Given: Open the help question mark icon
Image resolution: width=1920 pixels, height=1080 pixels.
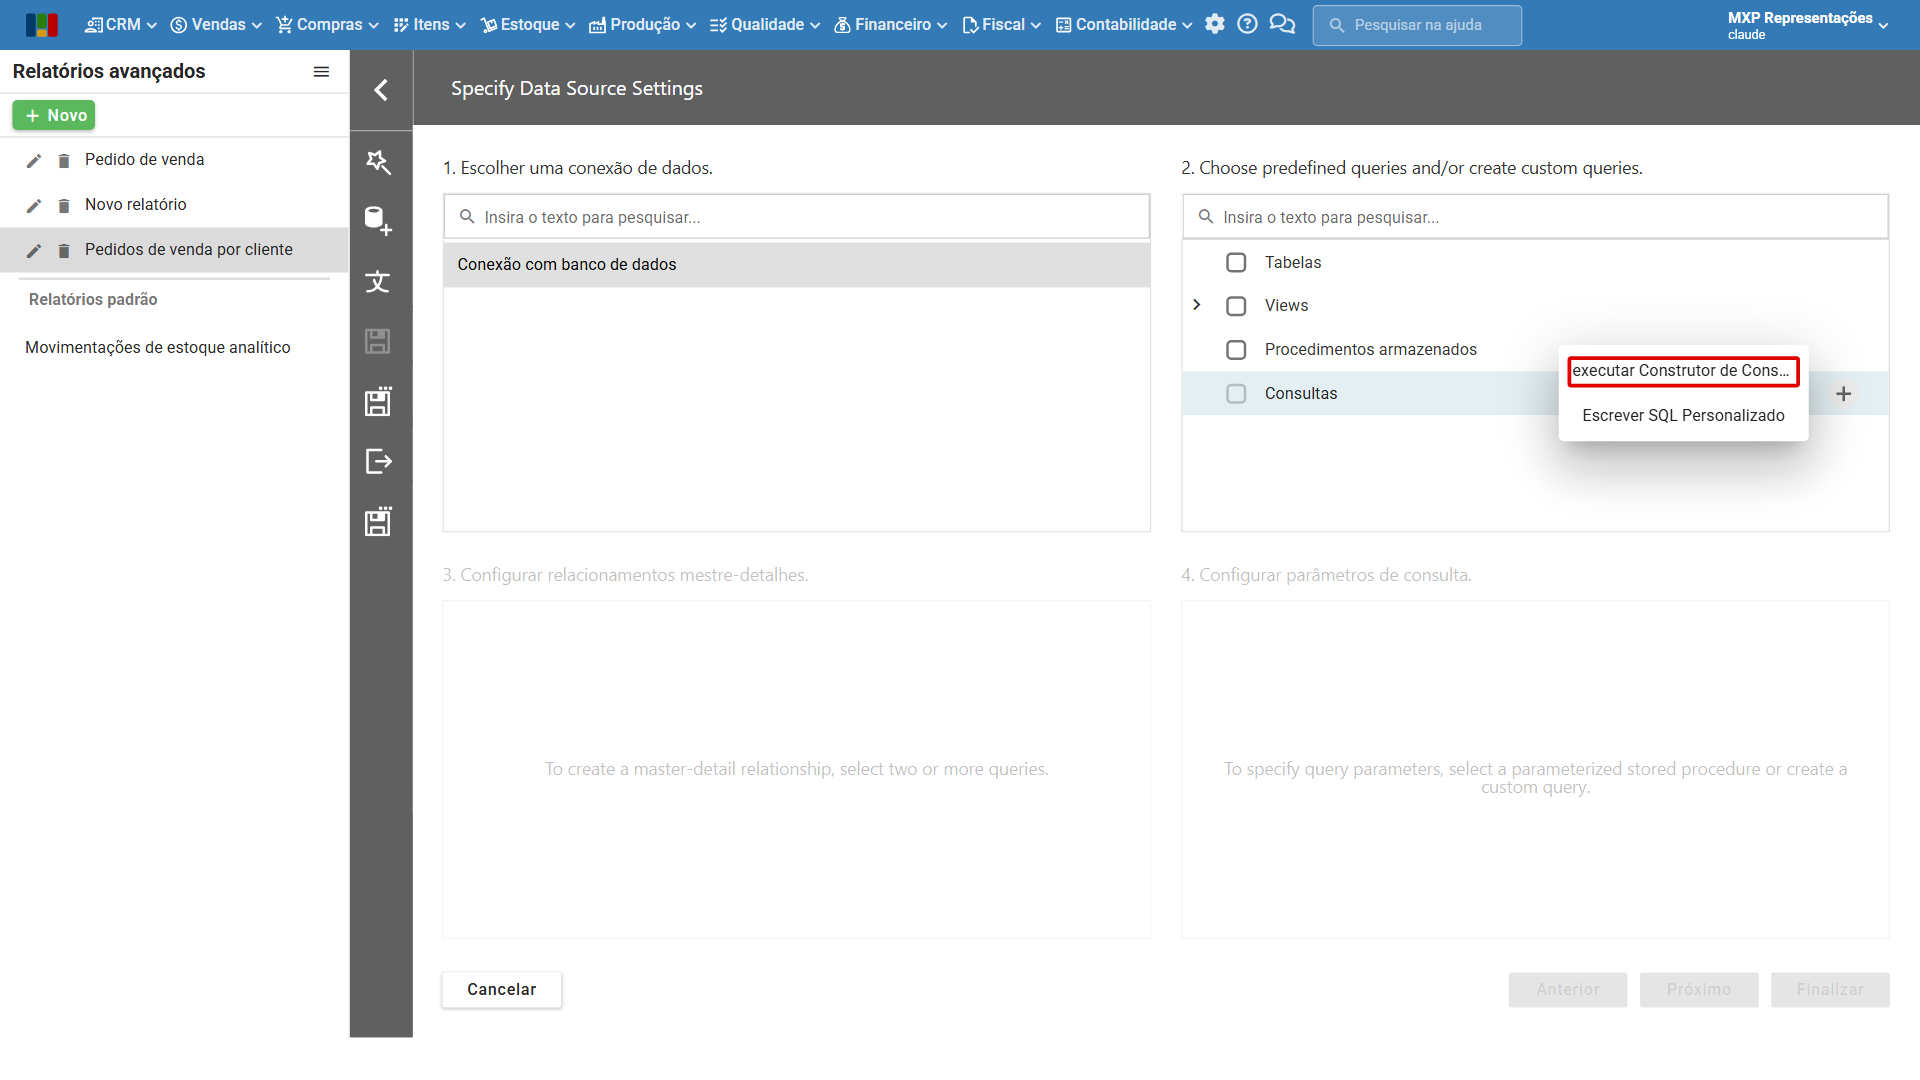Looking at the screenshot, I should (x=1247, y=24).
